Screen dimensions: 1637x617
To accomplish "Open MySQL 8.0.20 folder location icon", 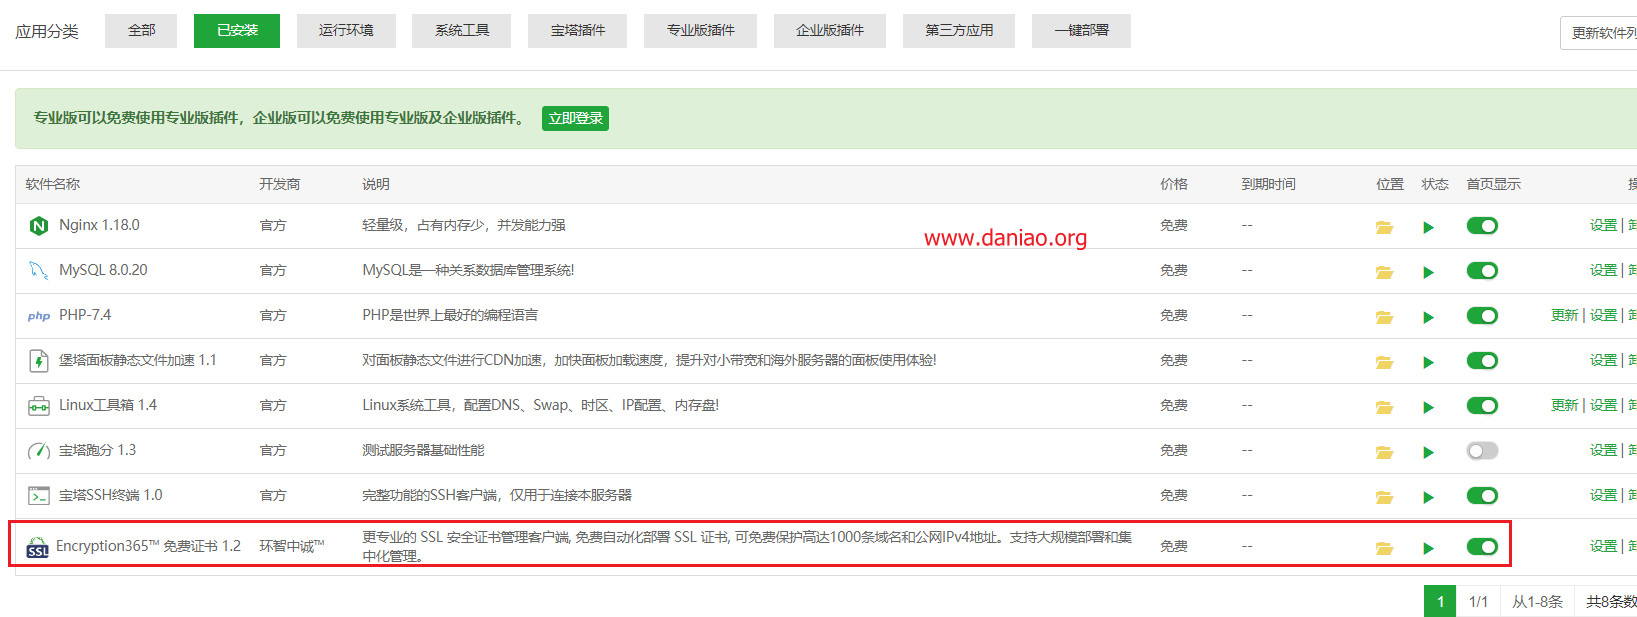I will [x=1384, y=272].
